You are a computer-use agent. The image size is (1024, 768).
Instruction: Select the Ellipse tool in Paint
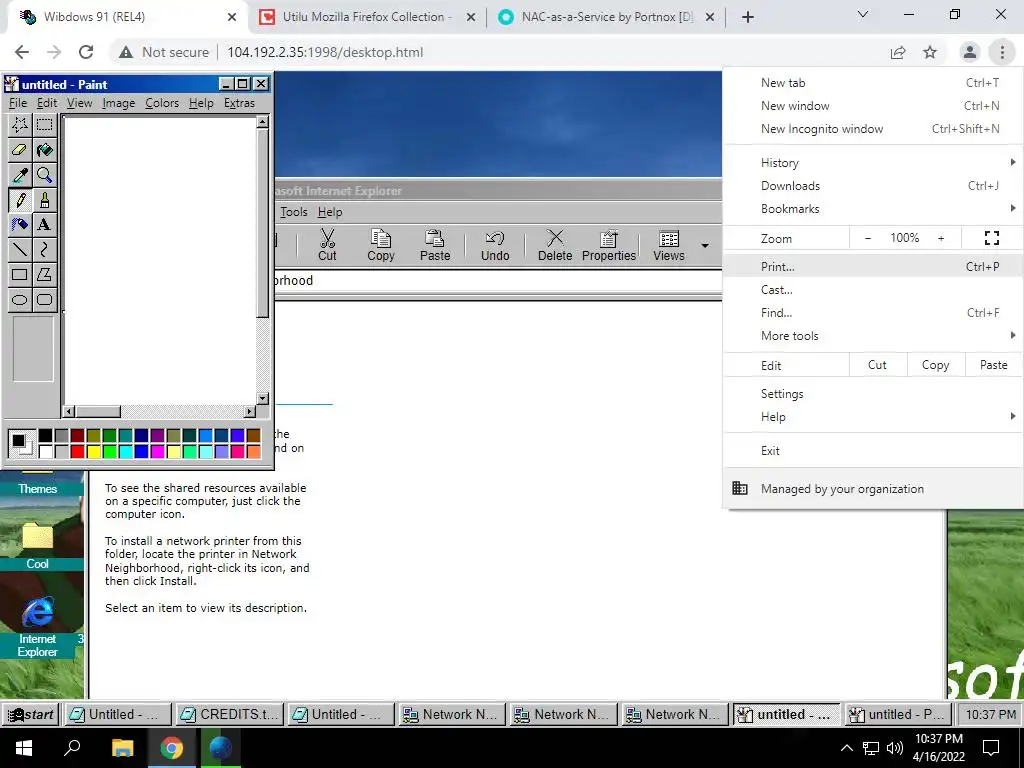pos(20,299)
